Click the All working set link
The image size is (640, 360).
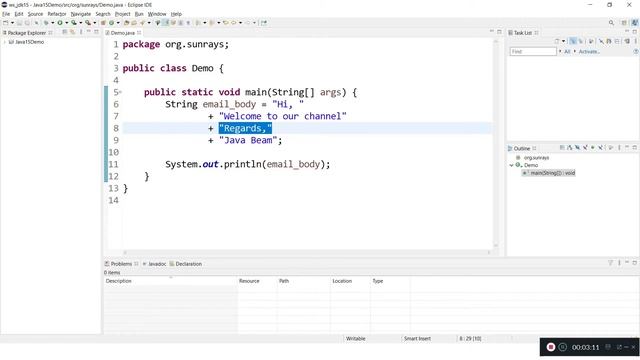tap(567, 51)
